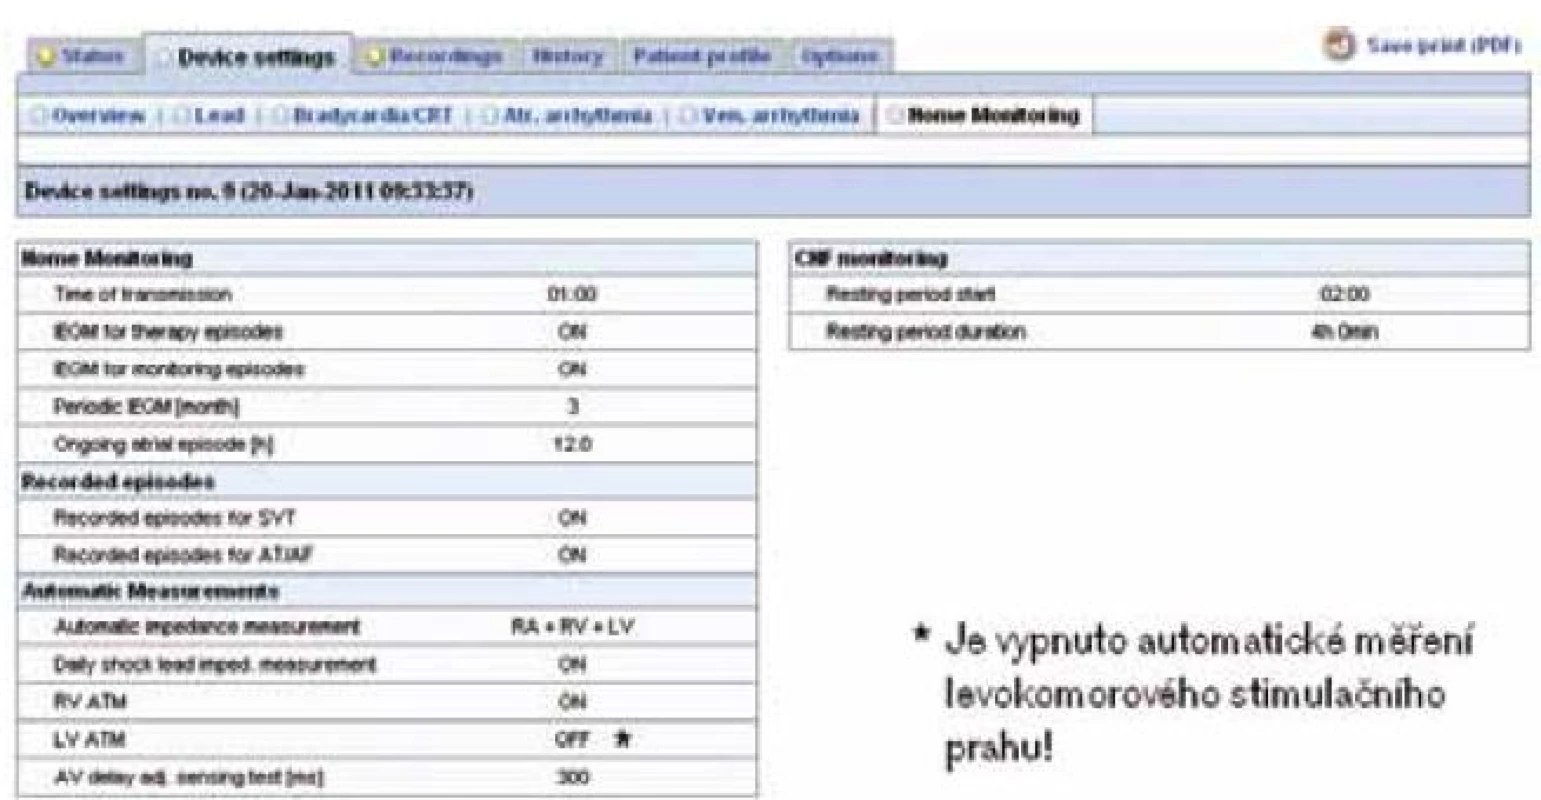Click the icon beside Lead
The height and width of the screenshot is (800, 1541).
pyautogui.click(x=181, y=116)
